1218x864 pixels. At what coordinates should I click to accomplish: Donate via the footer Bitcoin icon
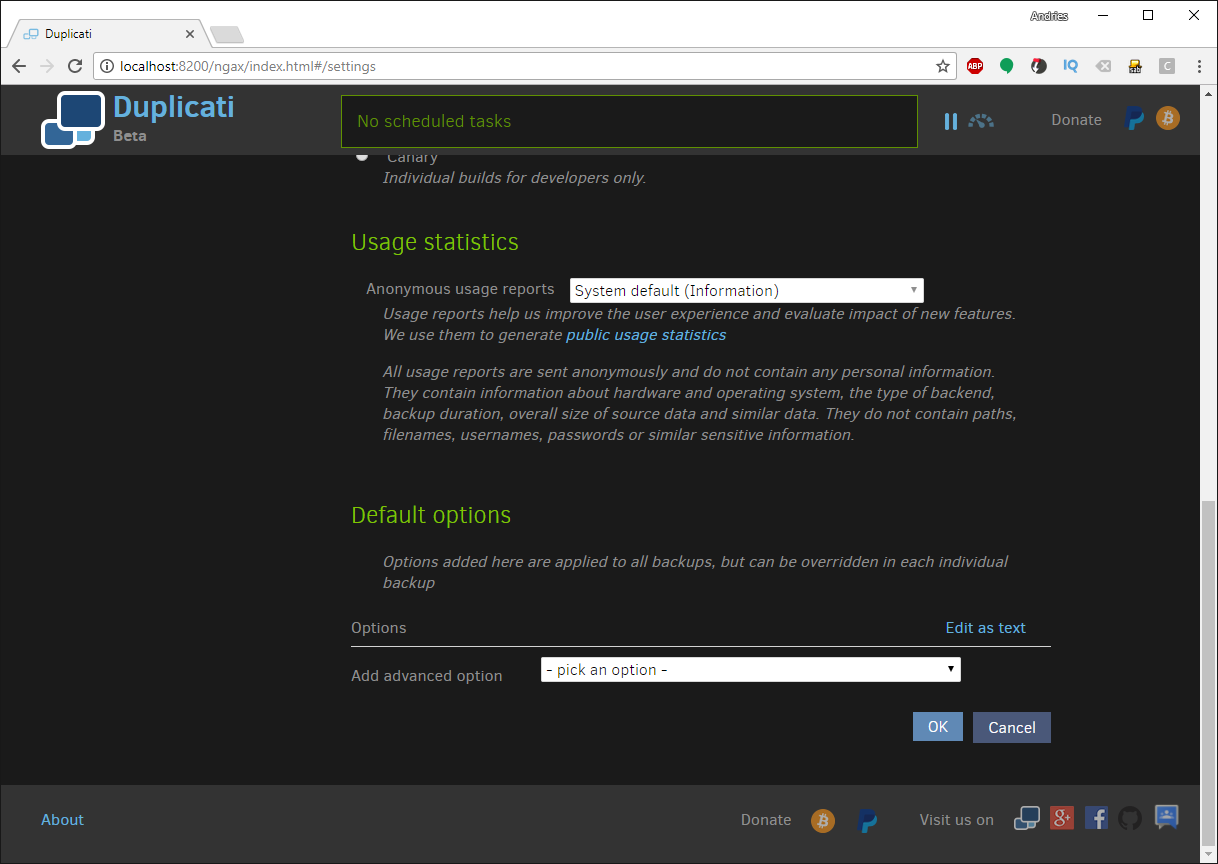coord(823,821)
